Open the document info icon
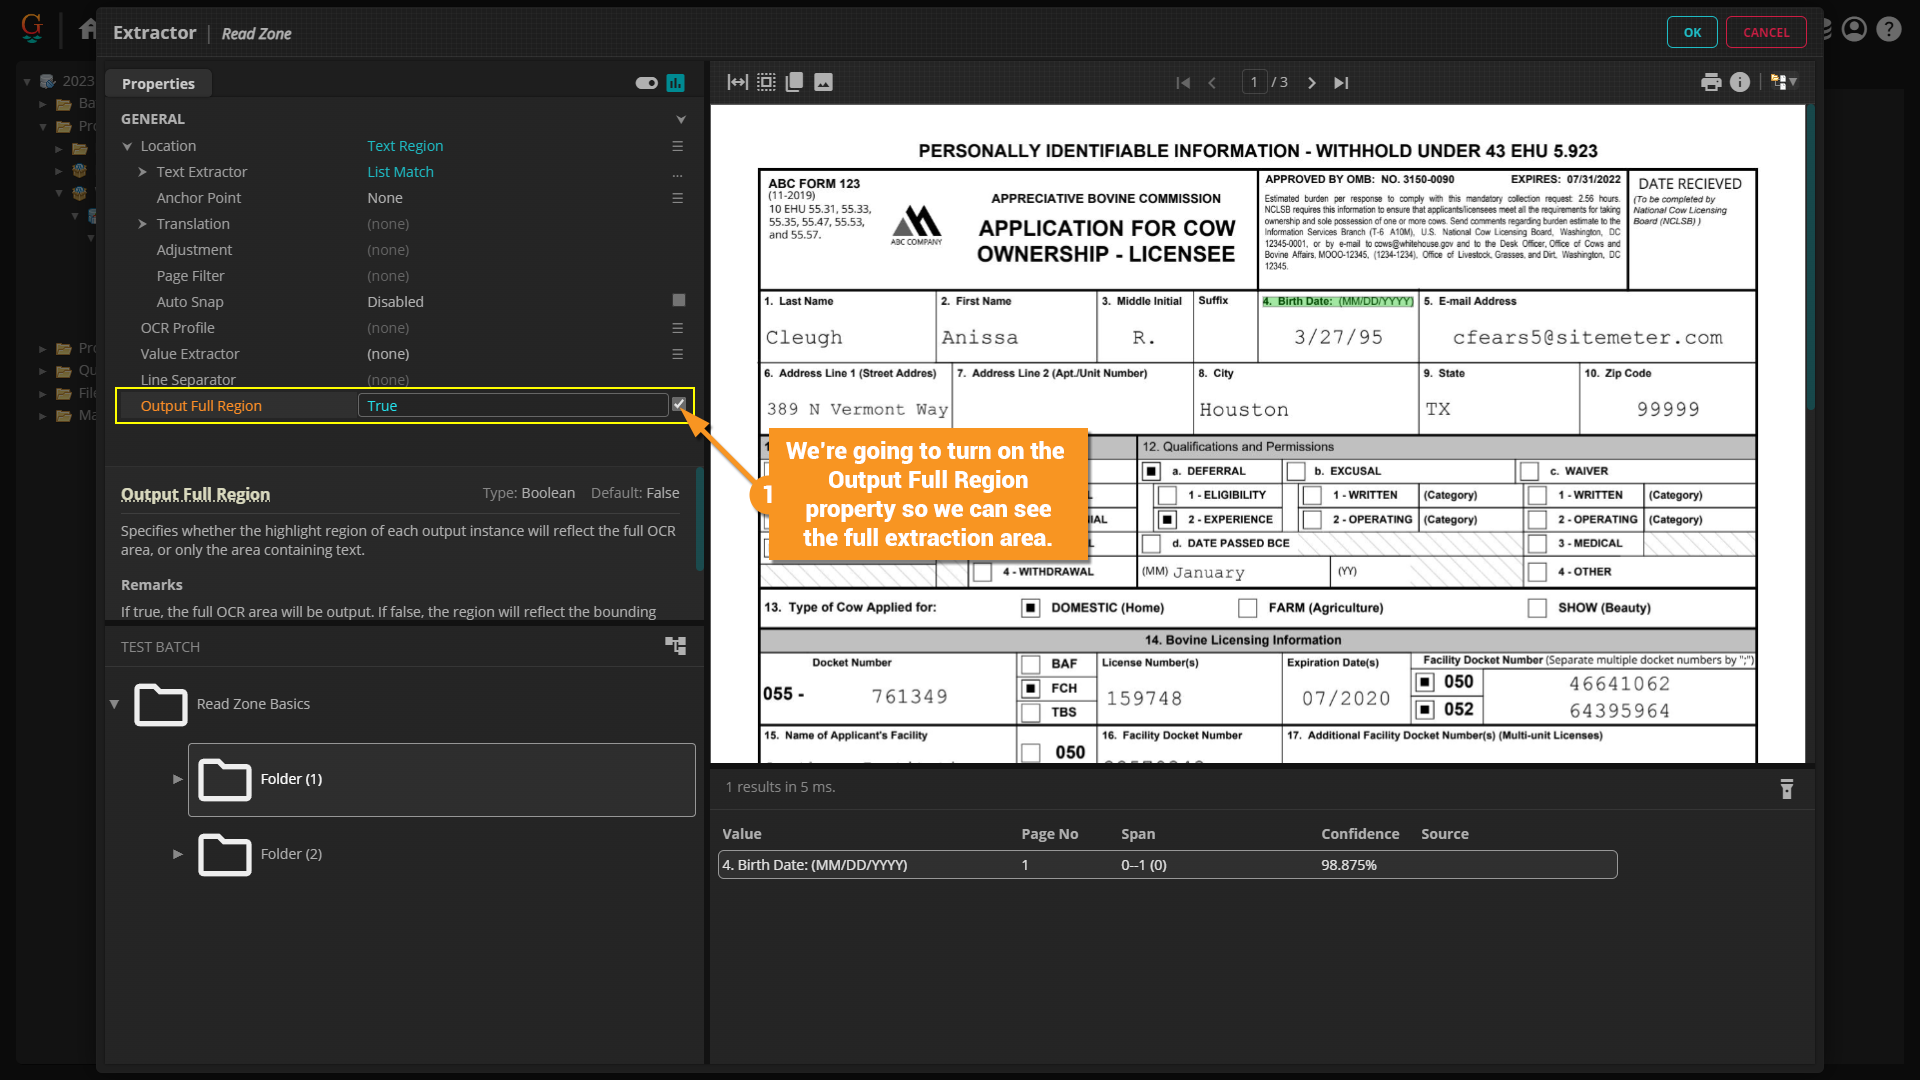The width and height of the screenshot is (1920, 1080). click(x=1740, y=83)
